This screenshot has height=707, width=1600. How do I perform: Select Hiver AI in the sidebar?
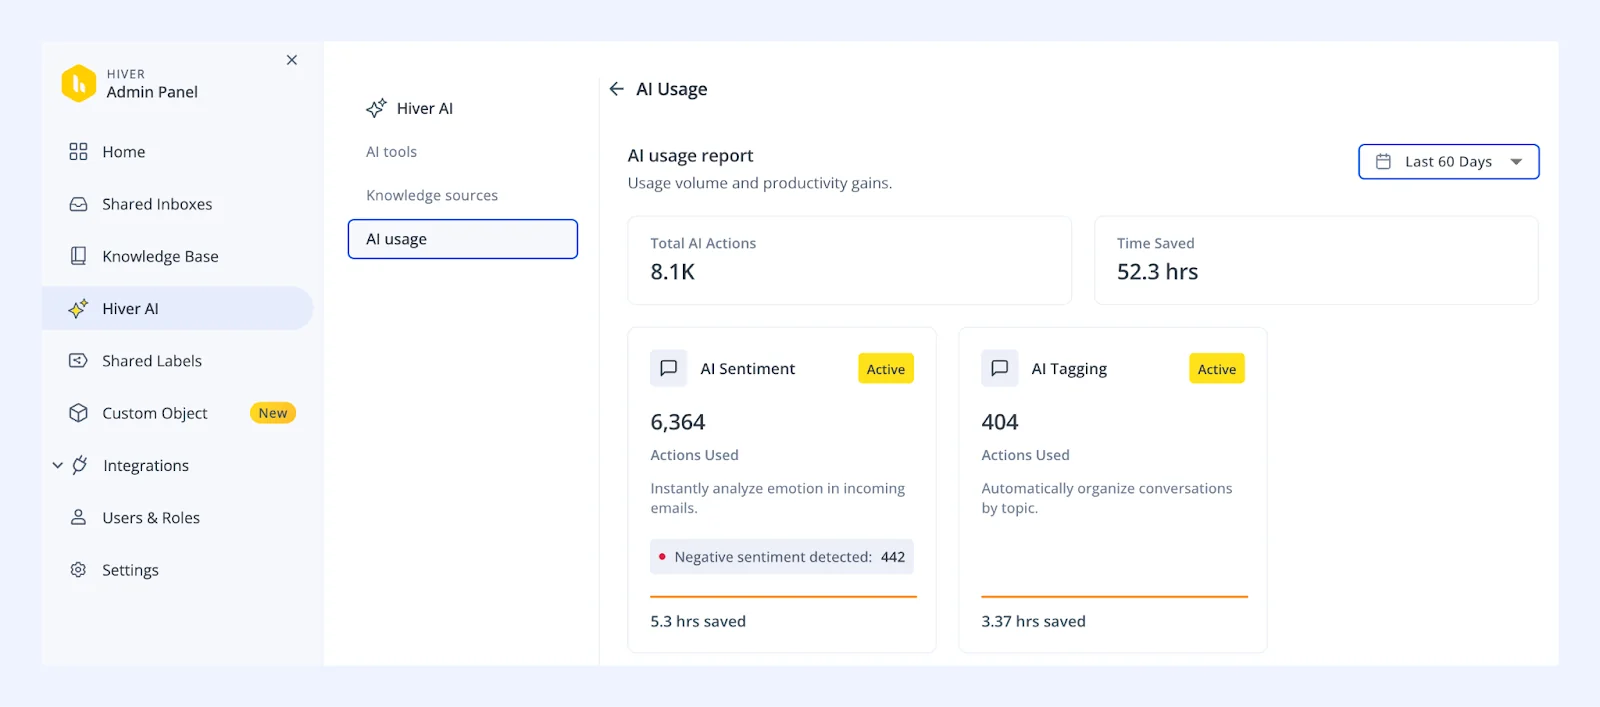(178, 308)
